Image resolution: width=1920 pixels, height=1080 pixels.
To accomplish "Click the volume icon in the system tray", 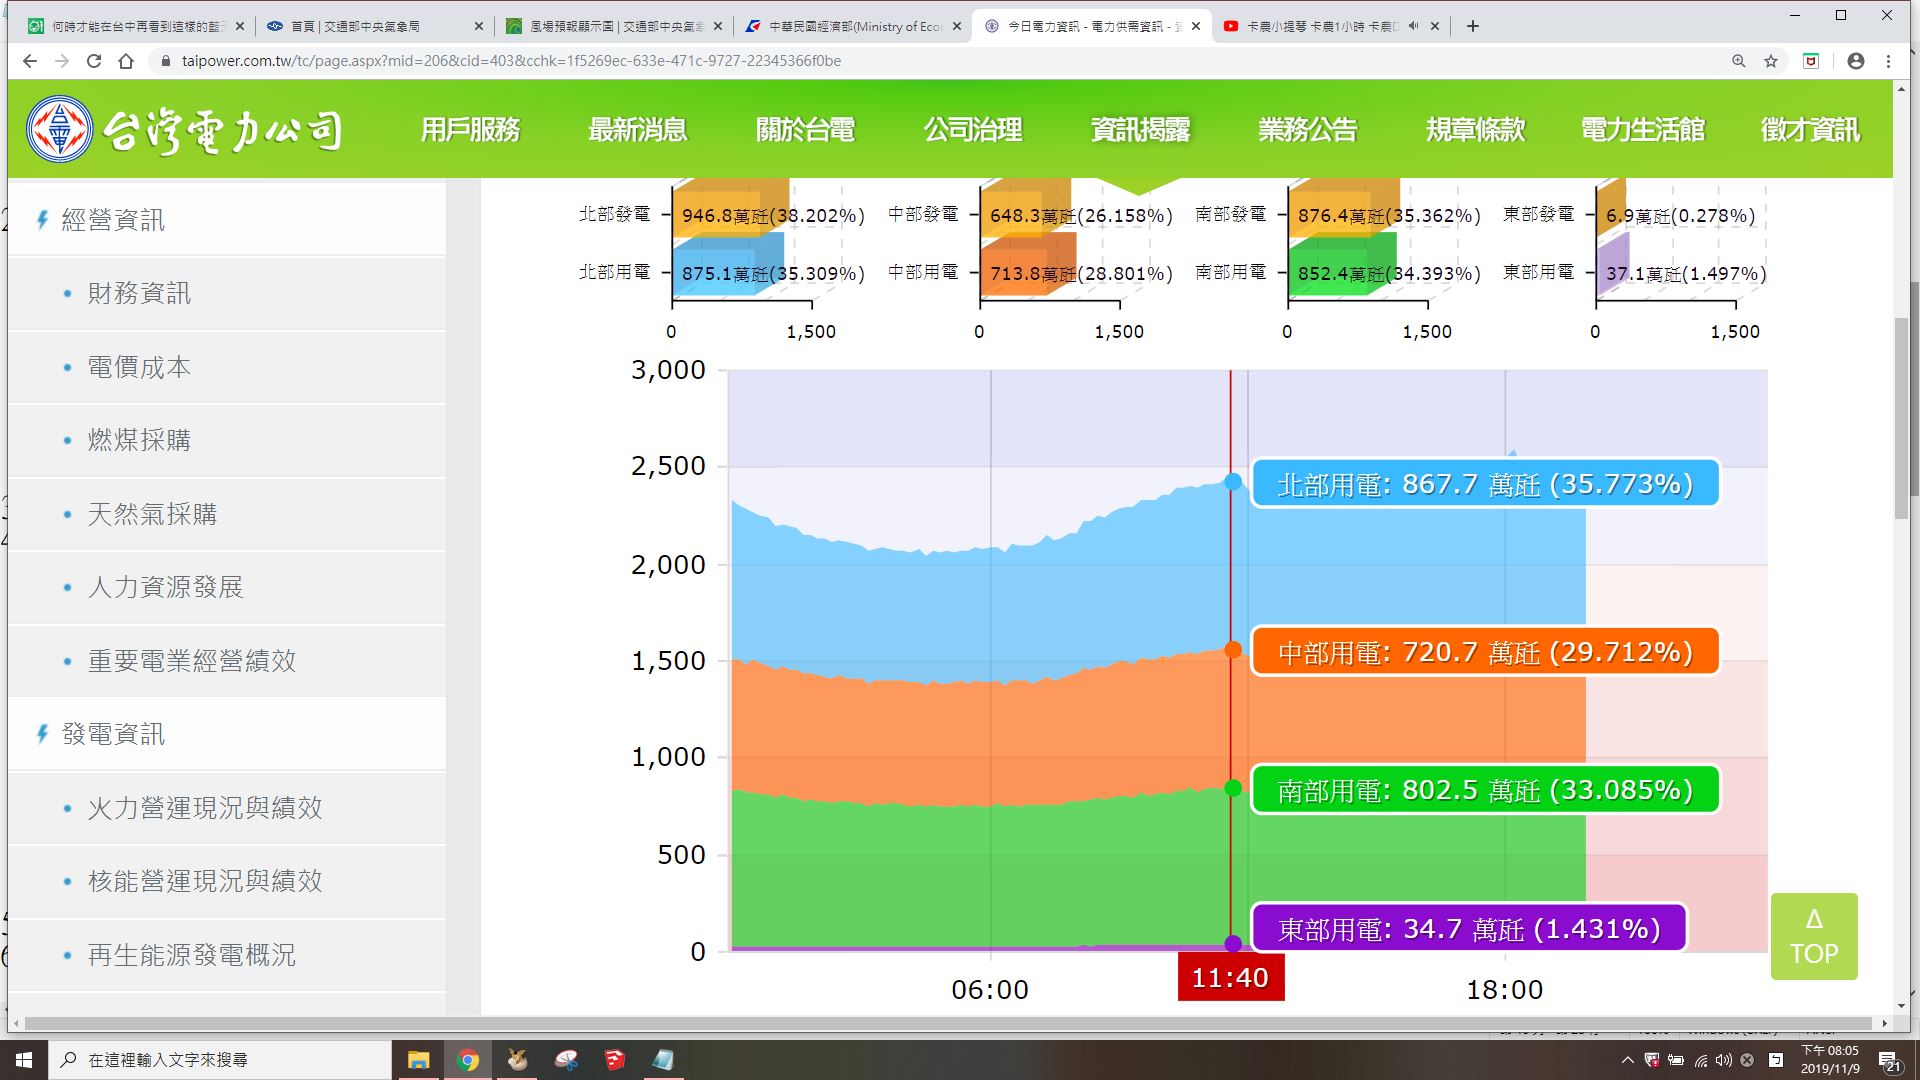I will (x=1724, y=1060).
